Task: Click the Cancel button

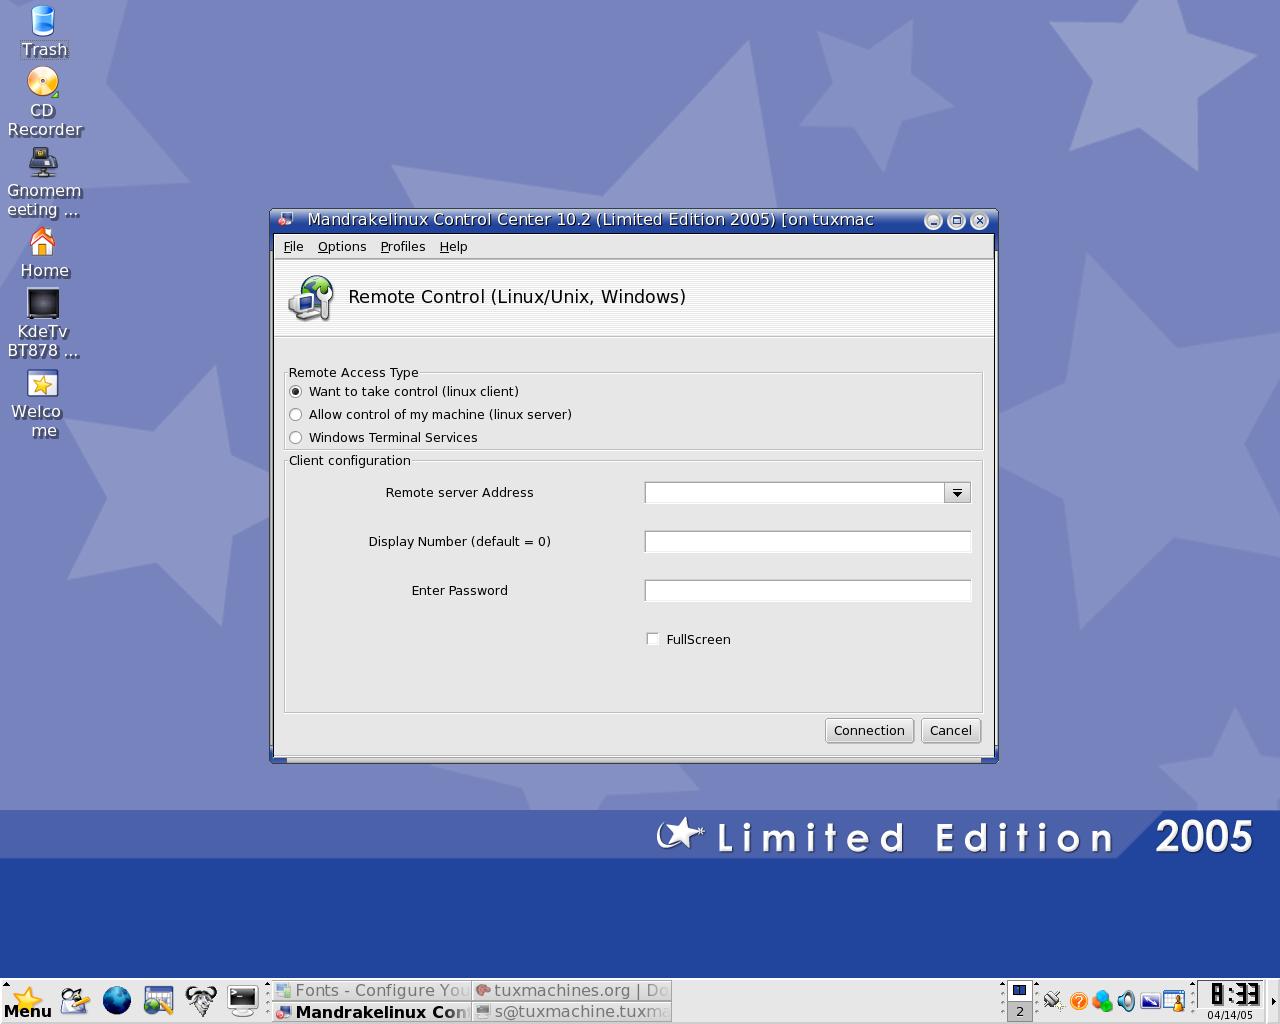Action: [x=950, y=731]
